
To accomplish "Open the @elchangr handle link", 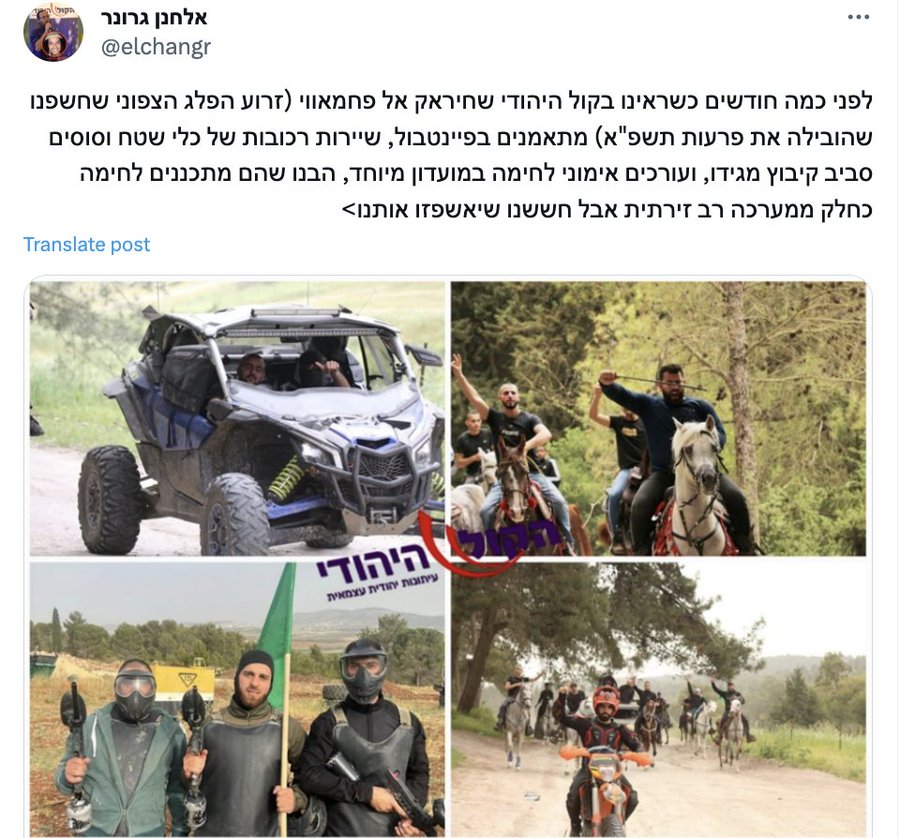I will click(x=156, y=47).
